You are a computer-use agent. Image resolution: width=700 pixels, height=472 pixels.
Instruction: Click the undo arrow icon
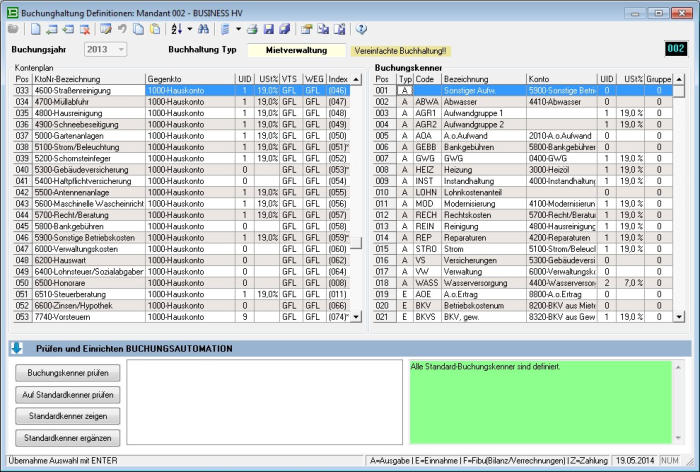[122, 29]
